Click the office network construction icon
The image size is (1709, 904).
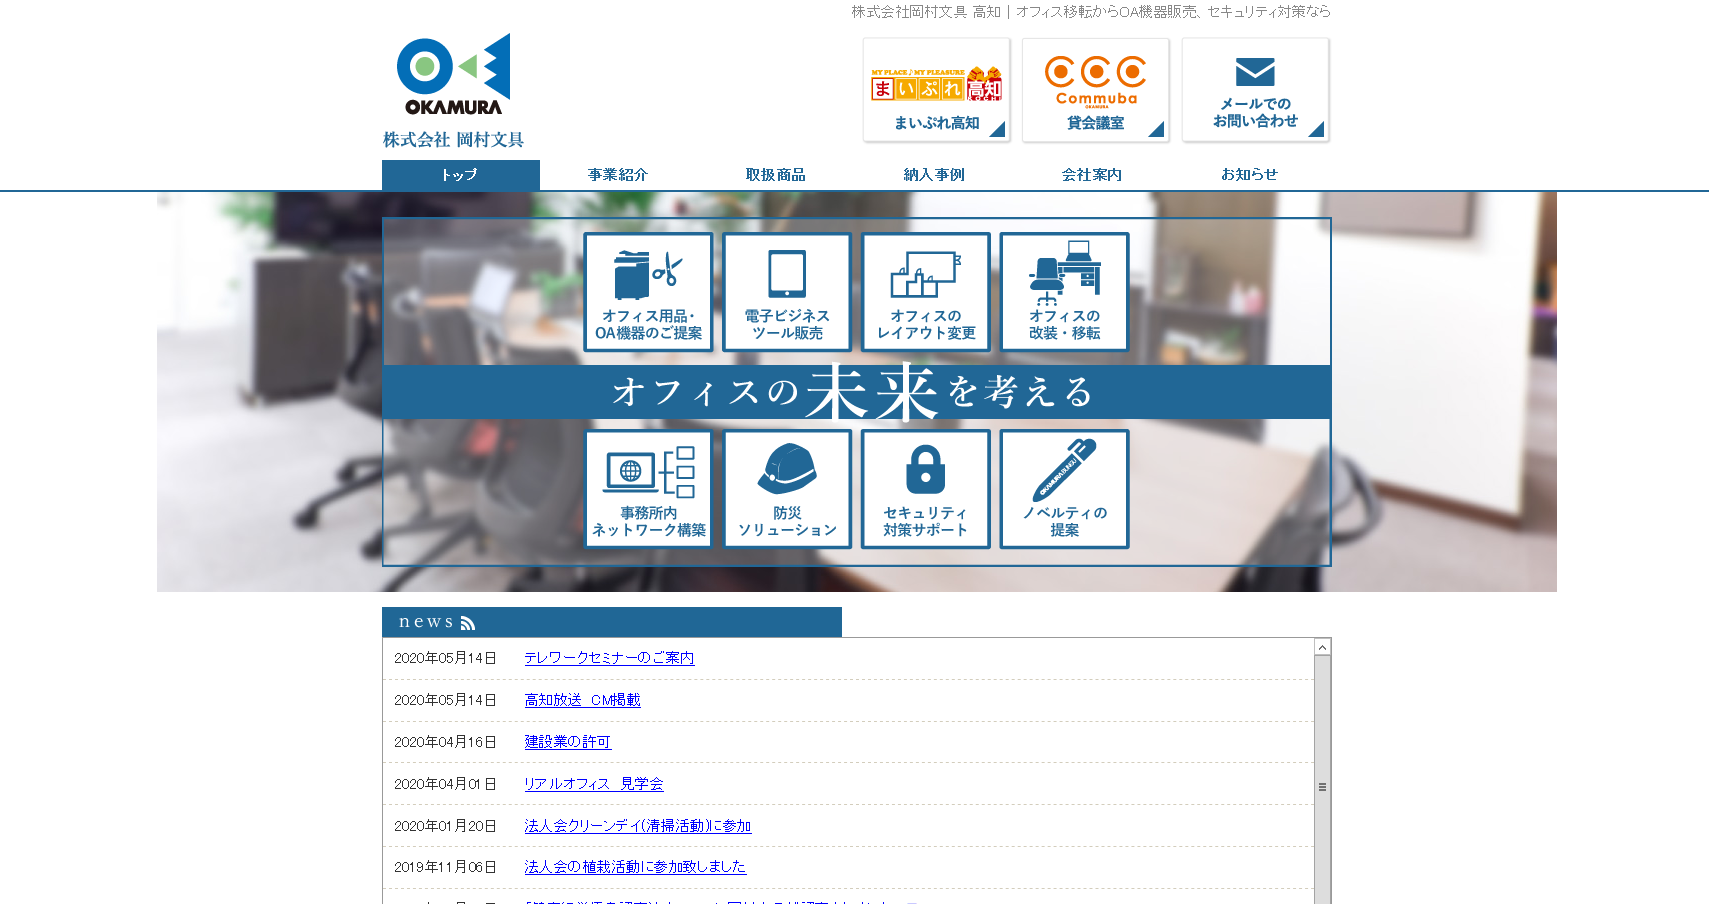(648, 489)
